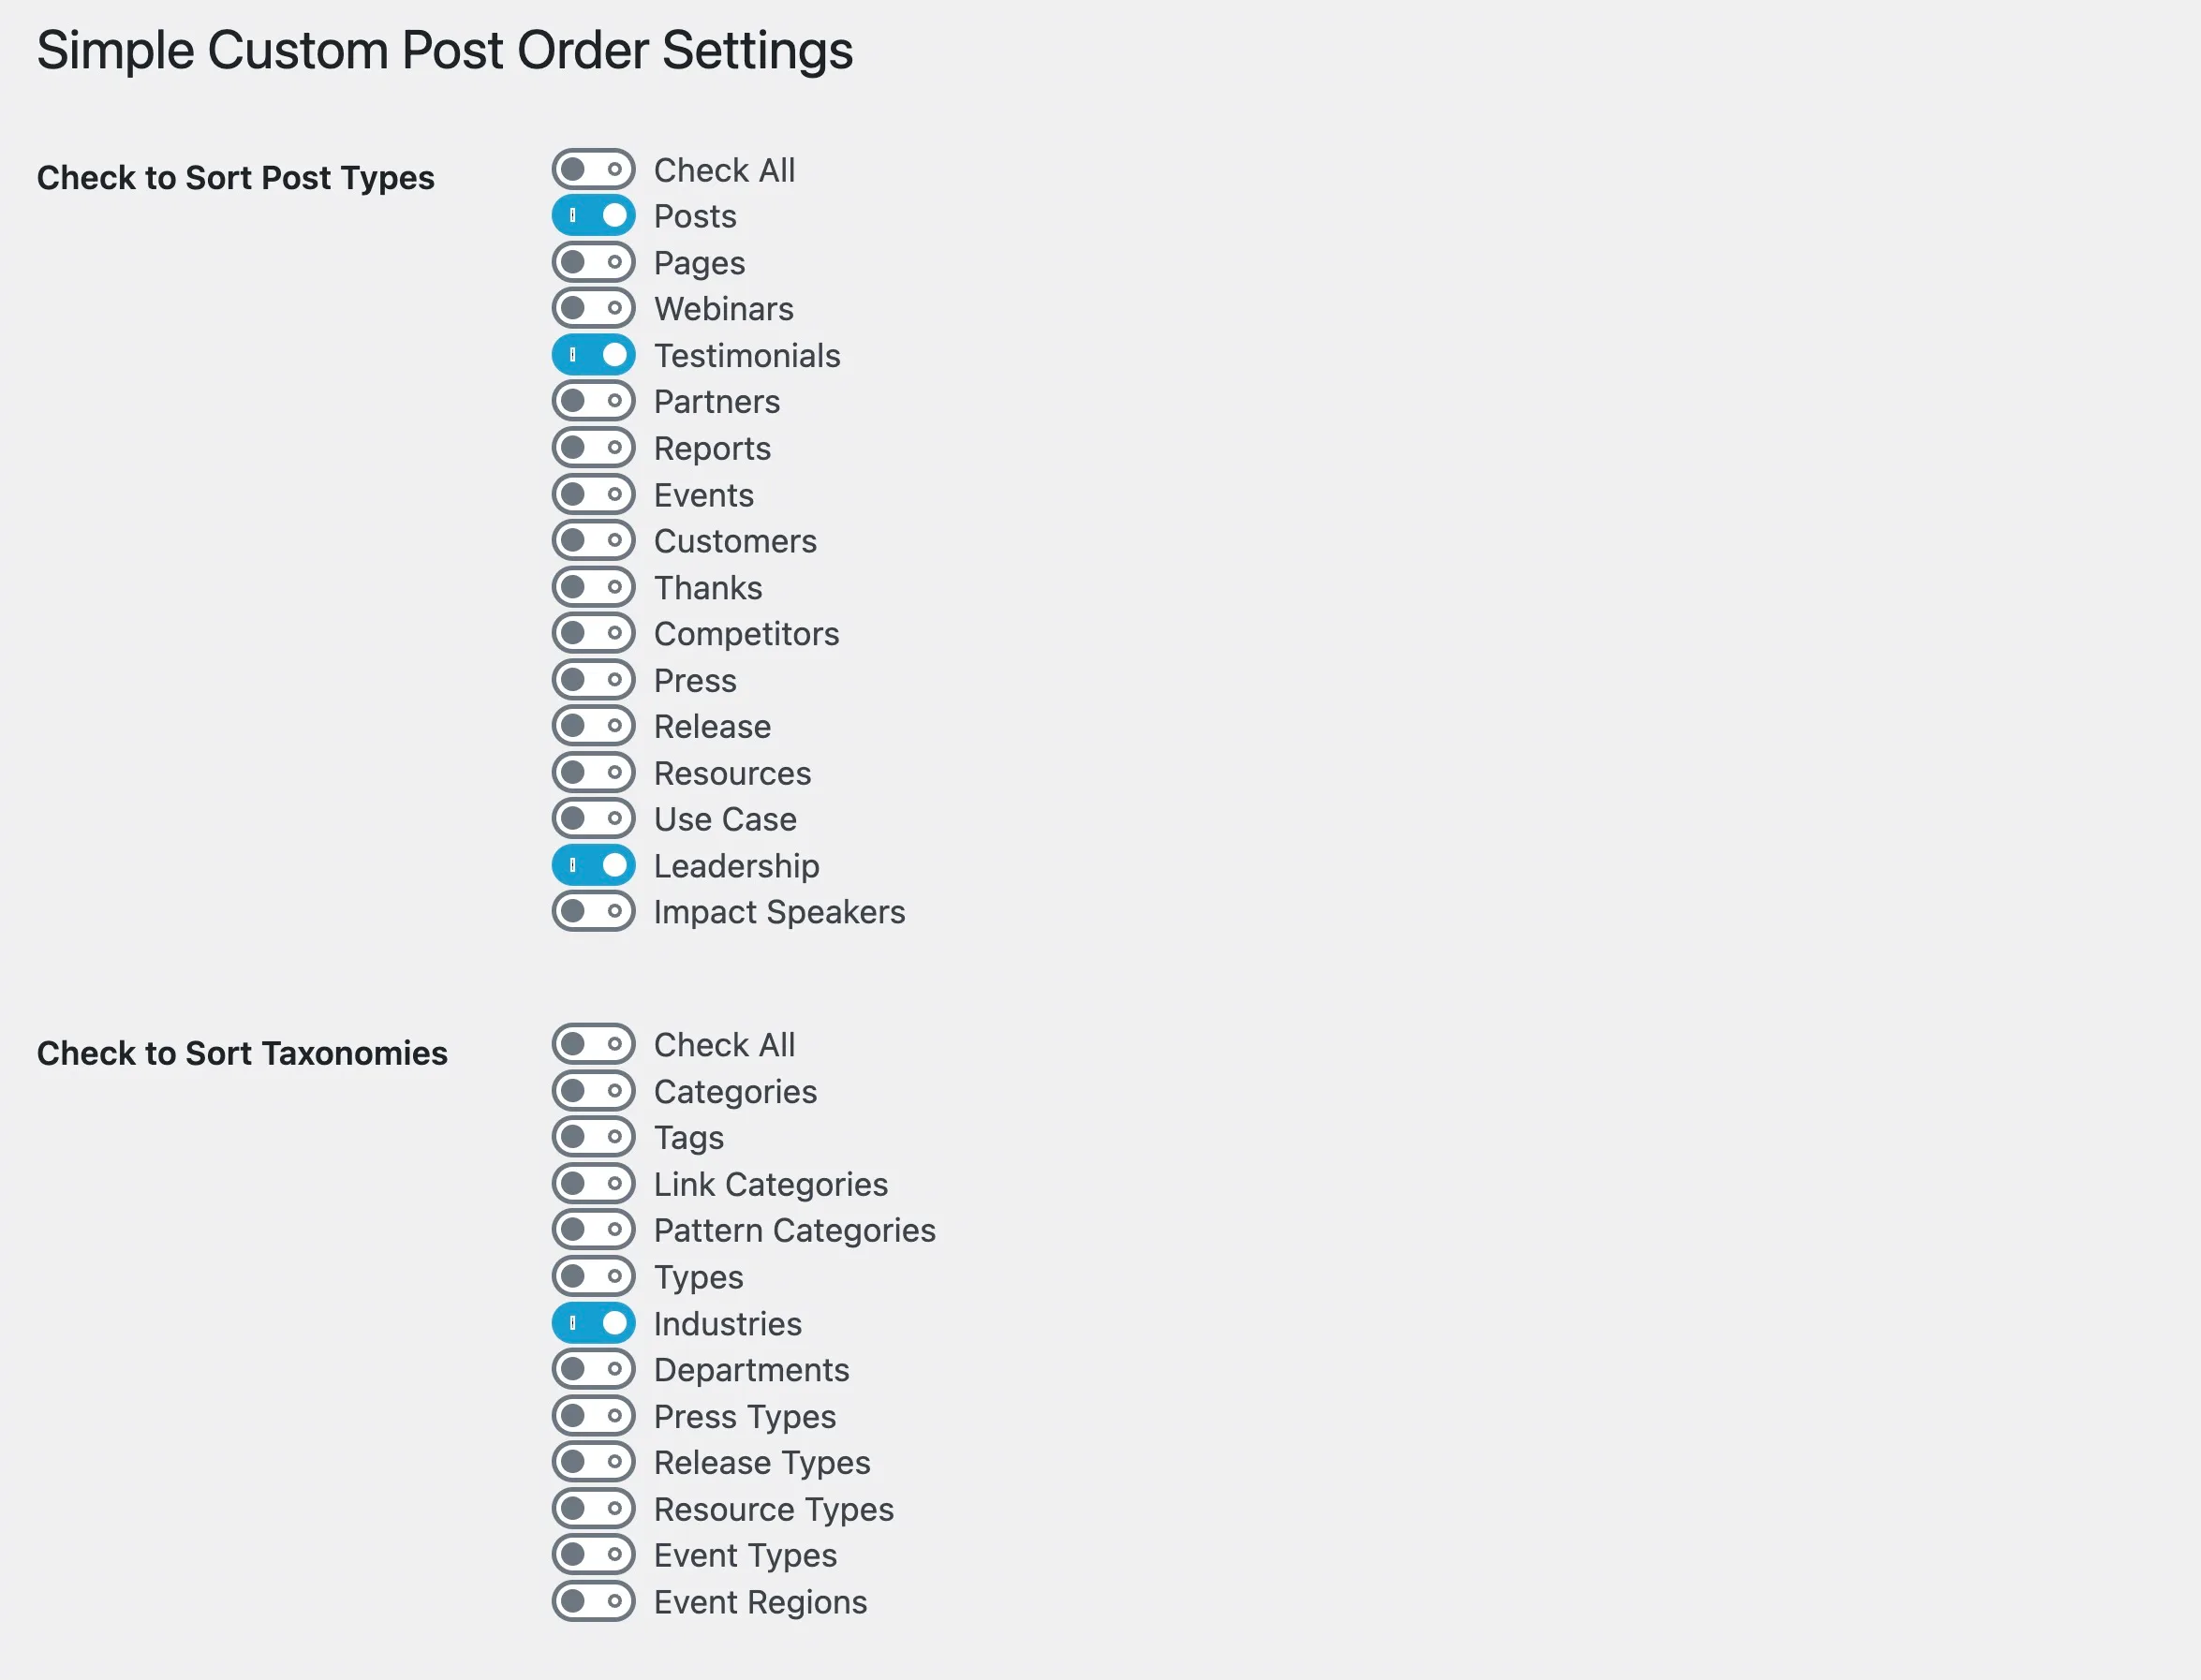Viewport: 2201px width, 1680px height.
Task: Turn off the Posts toggle
Action: click(x=593, y=216)
